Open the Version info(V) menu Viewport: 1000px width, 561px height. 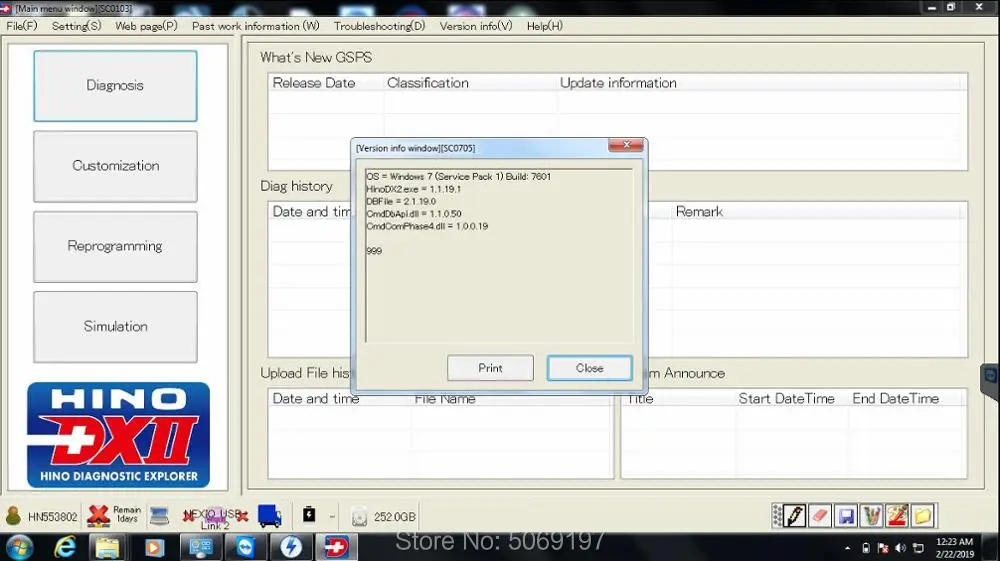point(476,26)
